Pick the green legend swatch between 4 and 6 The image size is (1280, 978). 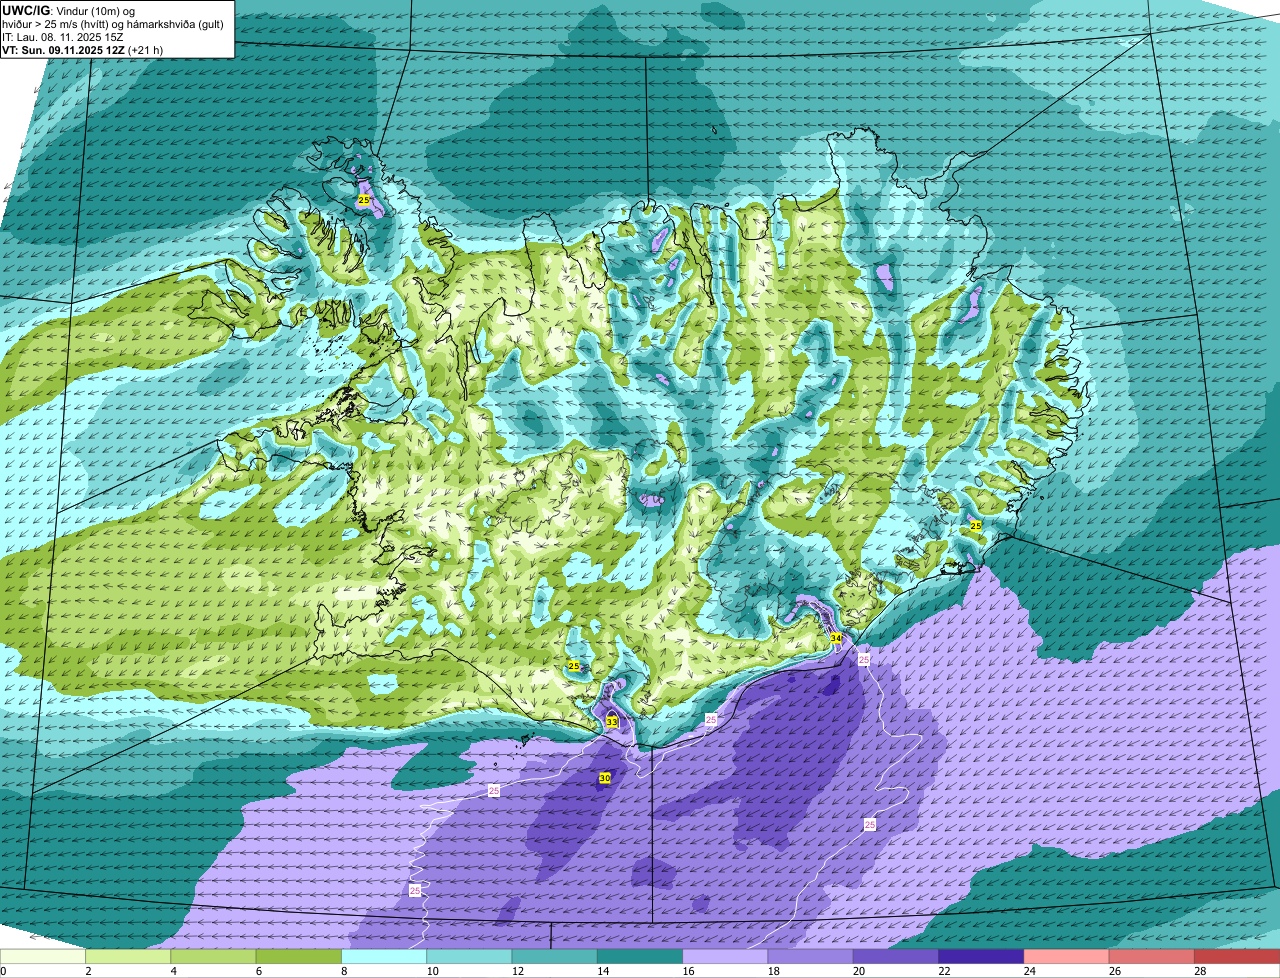point(215,957)
